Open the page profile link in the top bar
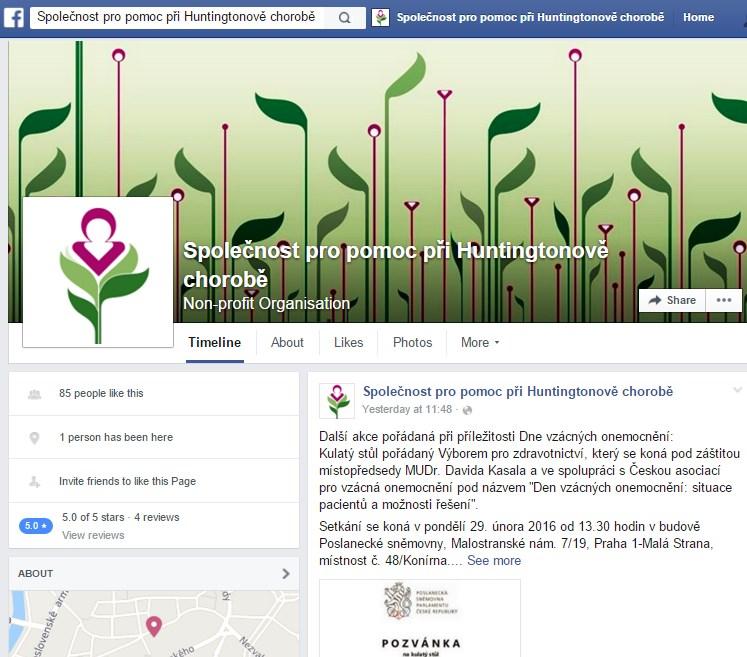Screen dimensions: 747x657 point(530,18)
